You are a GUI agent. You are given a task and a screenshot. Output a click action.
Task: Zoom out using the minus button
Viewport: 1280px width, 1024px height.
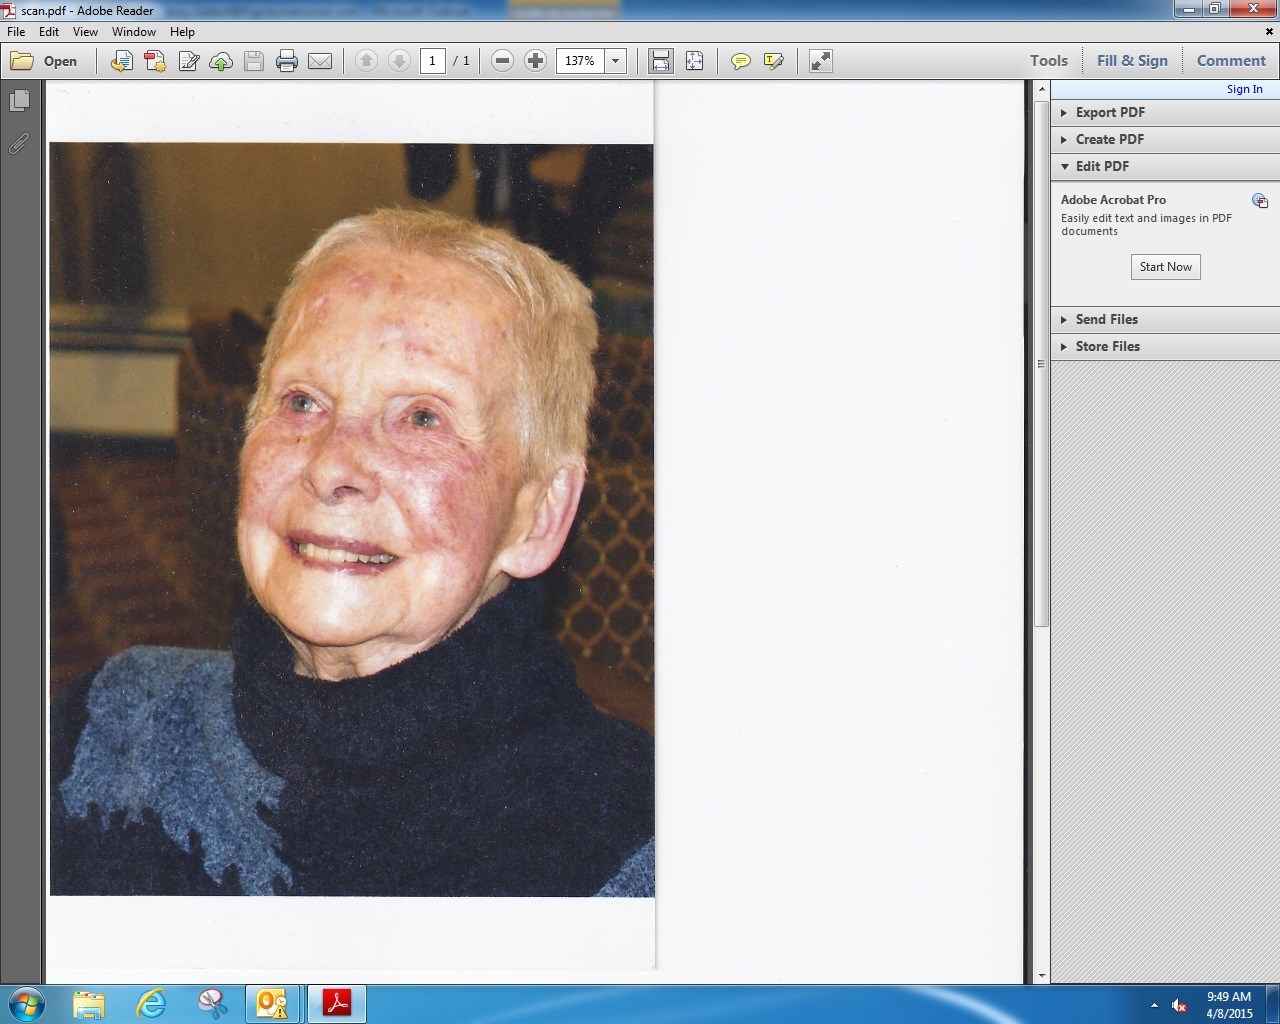[x=502, y=61]
